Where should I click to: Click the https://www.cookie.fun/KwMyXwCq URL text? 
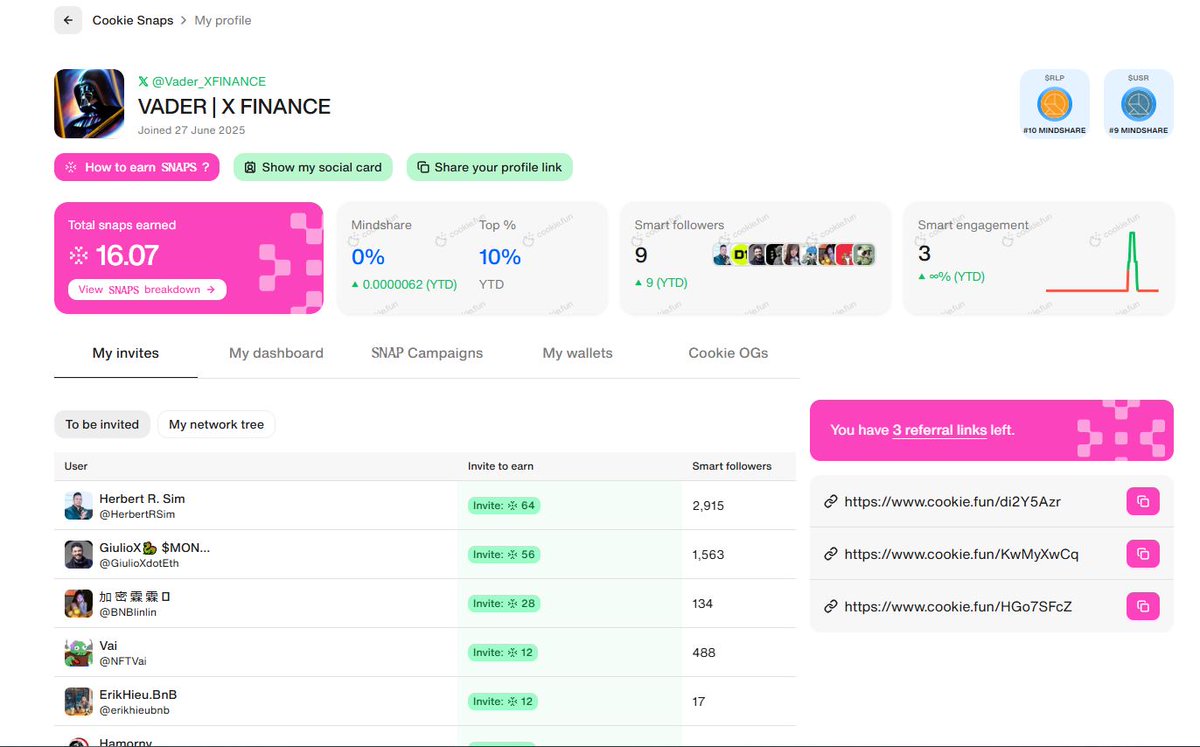pyautogui.click(x=961, y=554)
